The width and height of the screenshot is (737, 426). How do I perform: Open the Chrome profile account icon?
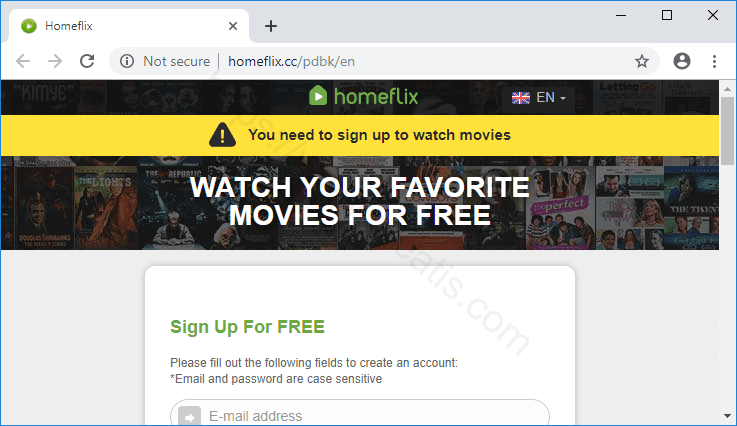682,61
